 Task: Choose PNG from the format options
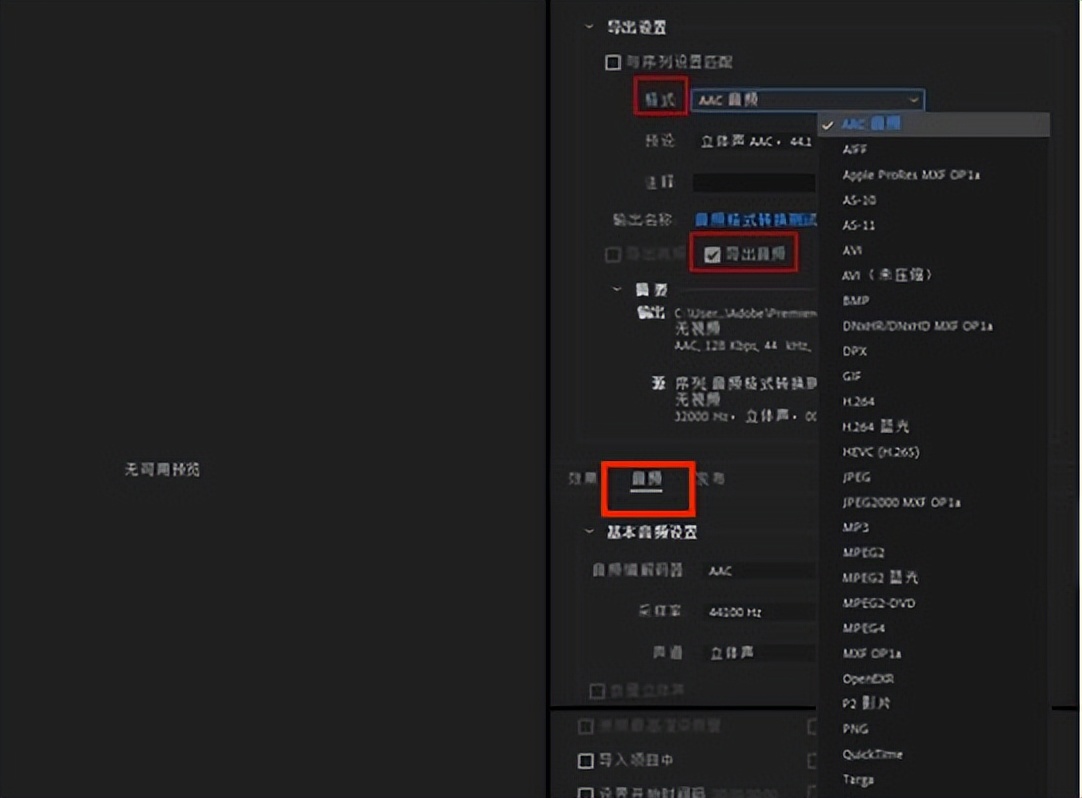(855, 729)
